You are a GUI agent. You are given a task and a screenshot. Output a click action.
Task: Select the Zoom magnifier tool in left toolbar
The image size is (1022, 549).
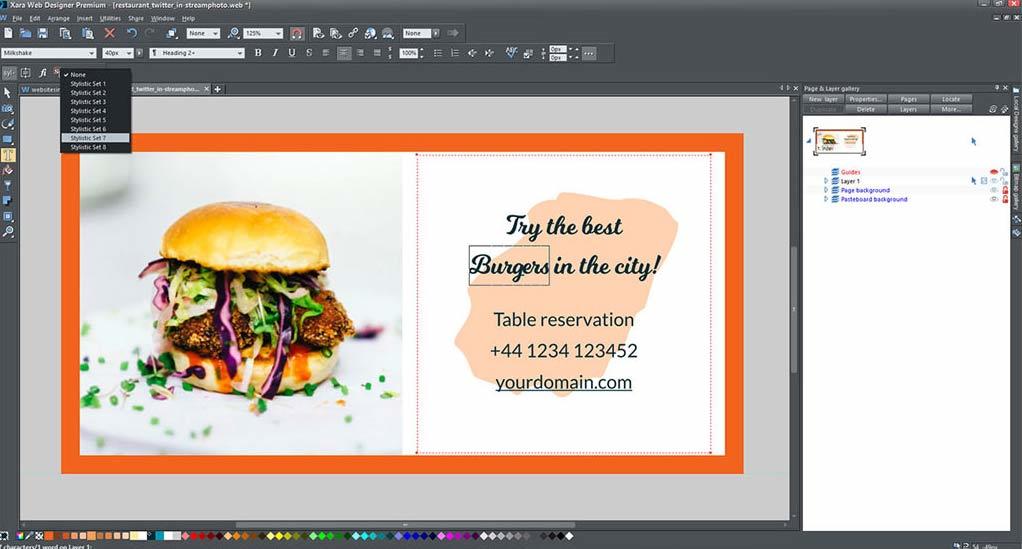7,232
